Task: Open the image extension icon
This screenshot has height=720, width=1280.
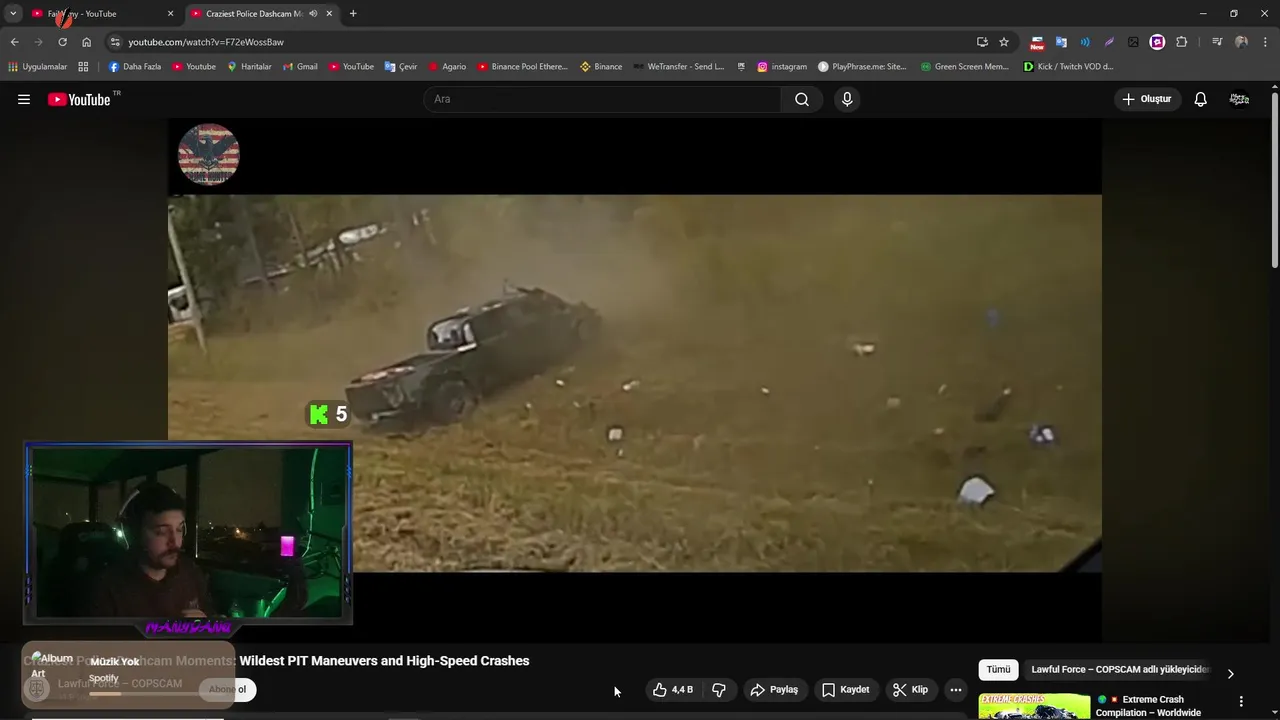Action: [1133, 42]
